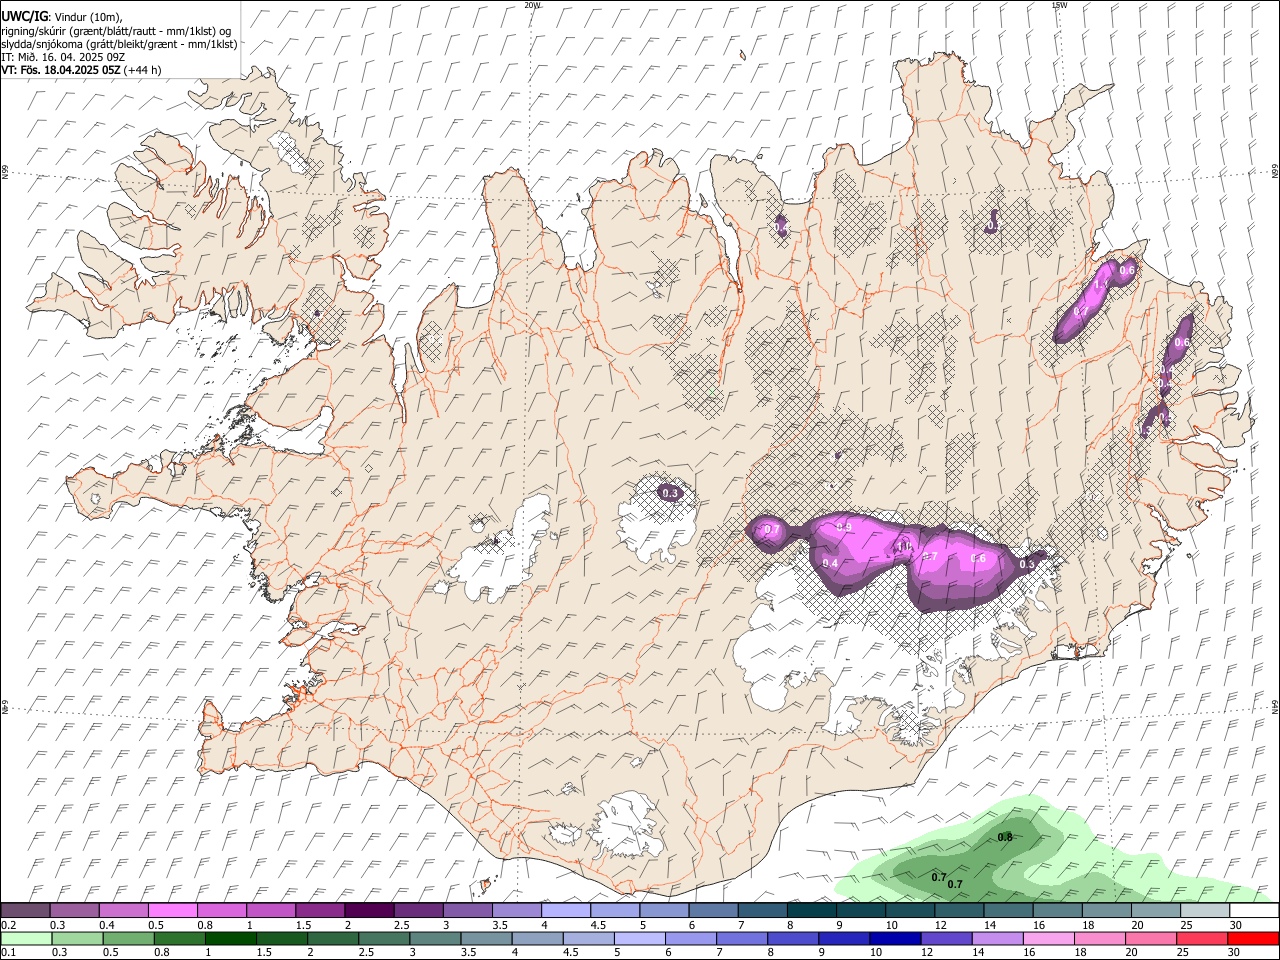
Task: Select the light pink 16–18 bottom-row legend swatch
Action: (1050, 939)
